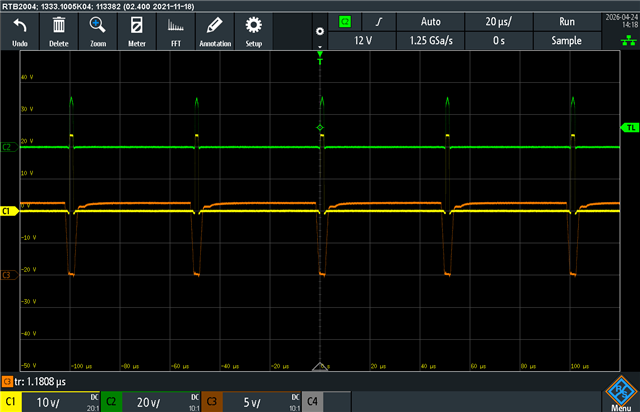The image size is (640, 412).
Task: Open C1 10 V/ vertical scale
Action: coord(61,402)
